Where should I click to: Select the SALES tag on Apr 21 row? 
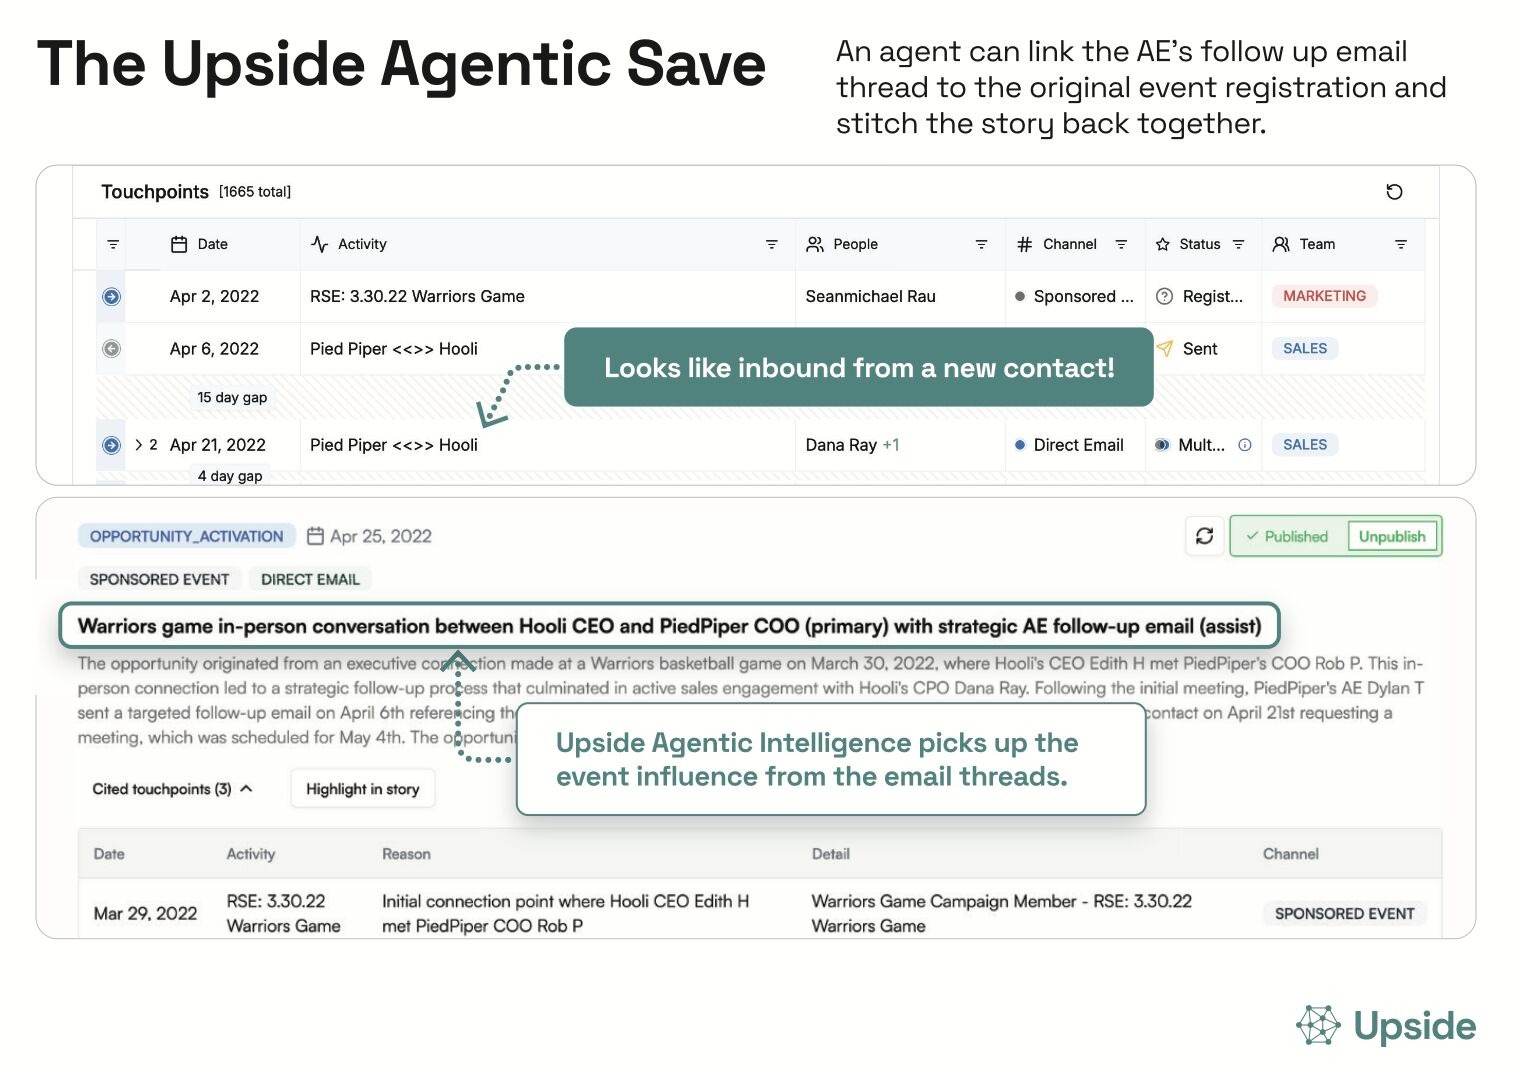[1305, 445]
